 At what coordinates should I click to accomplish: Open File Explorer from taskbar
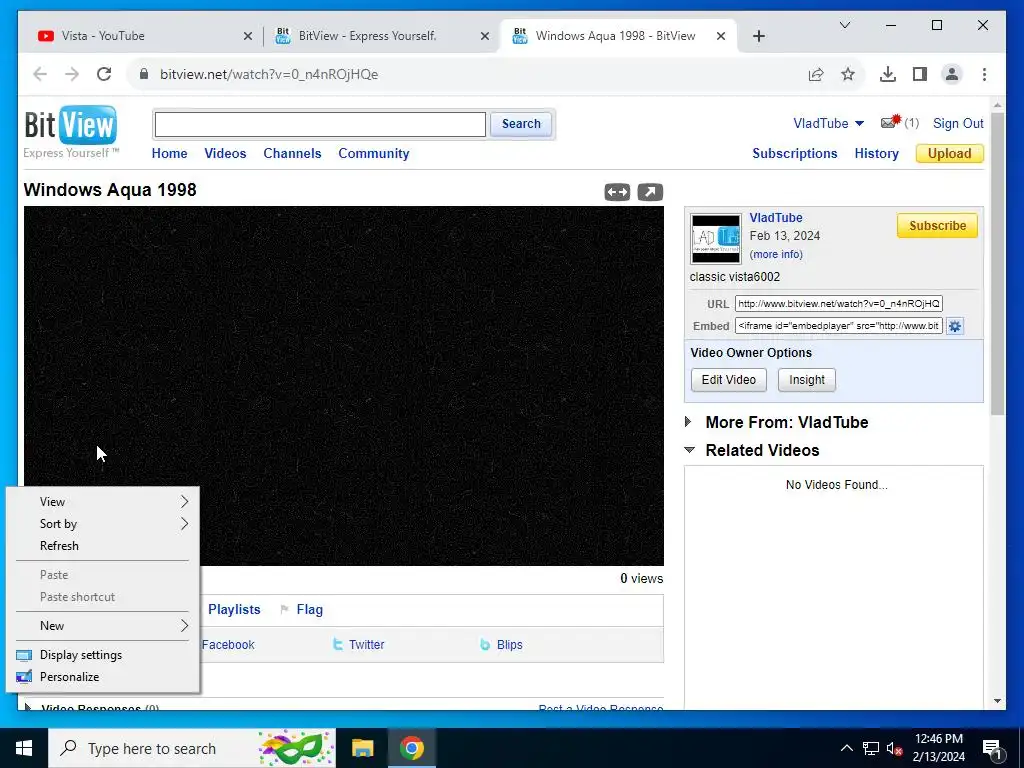[x=362, y=748]
